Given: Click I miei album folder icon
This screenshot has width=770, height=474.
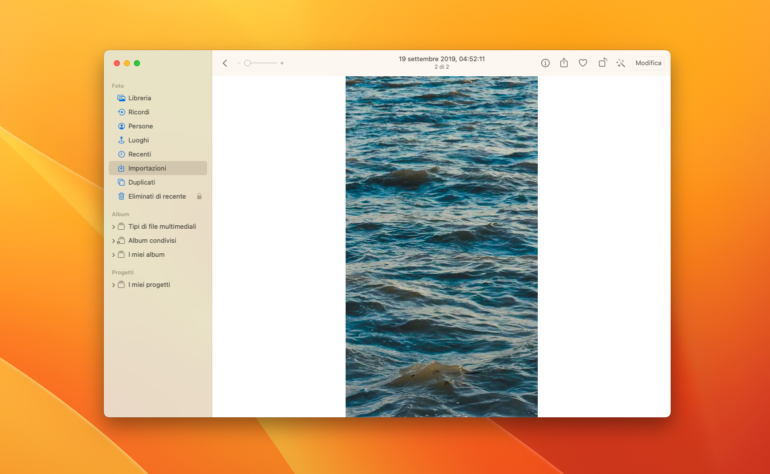Looking at the screenshot, I should (x=121, y=254).
